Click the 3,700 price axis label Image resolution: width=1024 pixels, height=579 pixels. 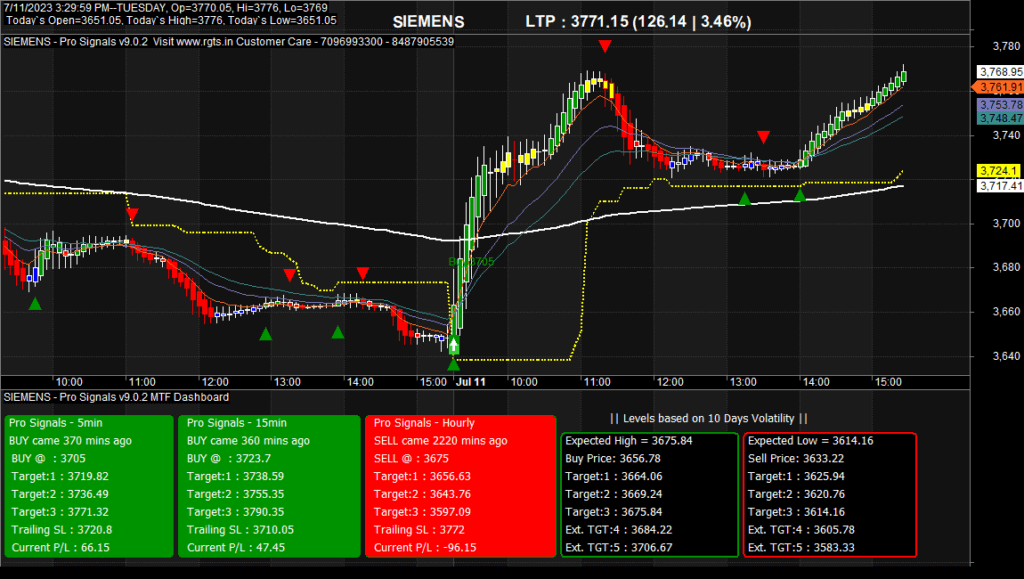(1006, 223)
